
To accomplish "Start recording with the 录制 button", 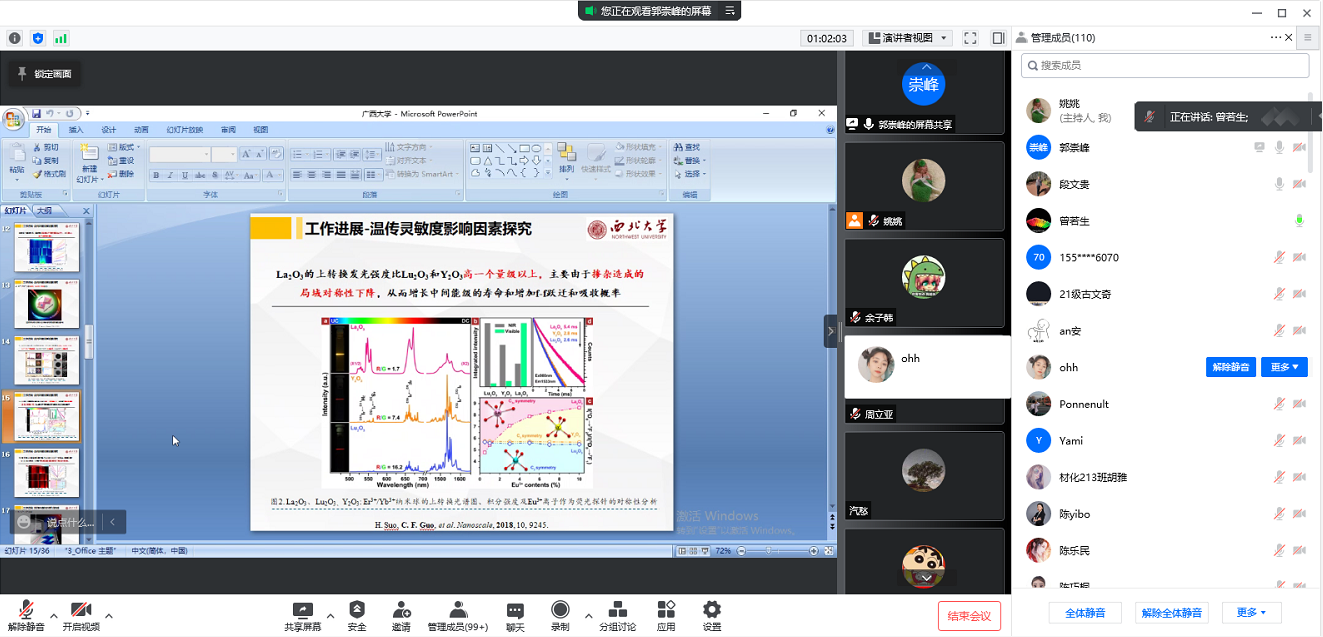I will click(x=560, y=615).
